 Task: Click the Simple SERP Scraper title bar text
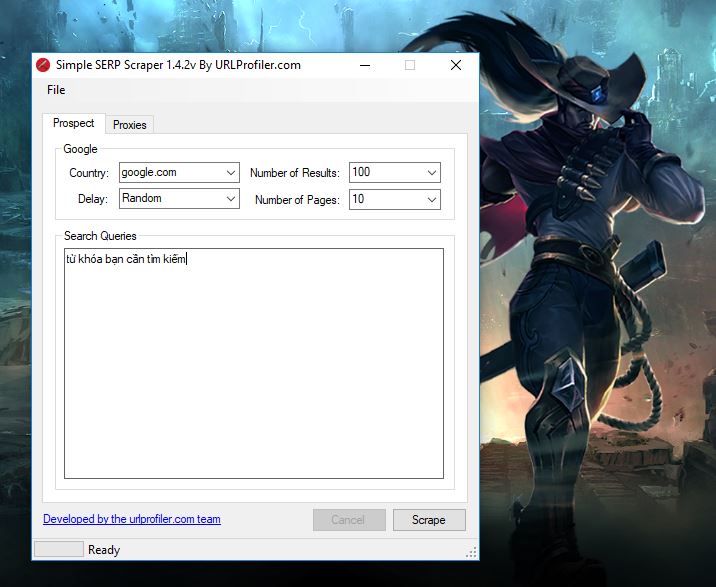tap(178, 65)
